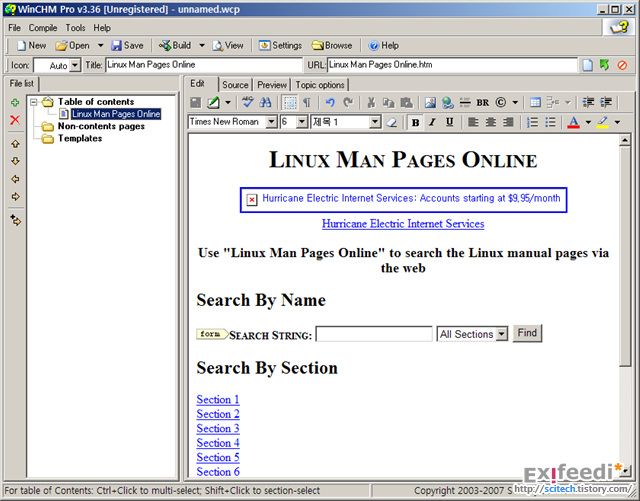The width and height of the screenshot is (640, 501).
Task: Click the move left arrow icon
Action: coord(15,179)
